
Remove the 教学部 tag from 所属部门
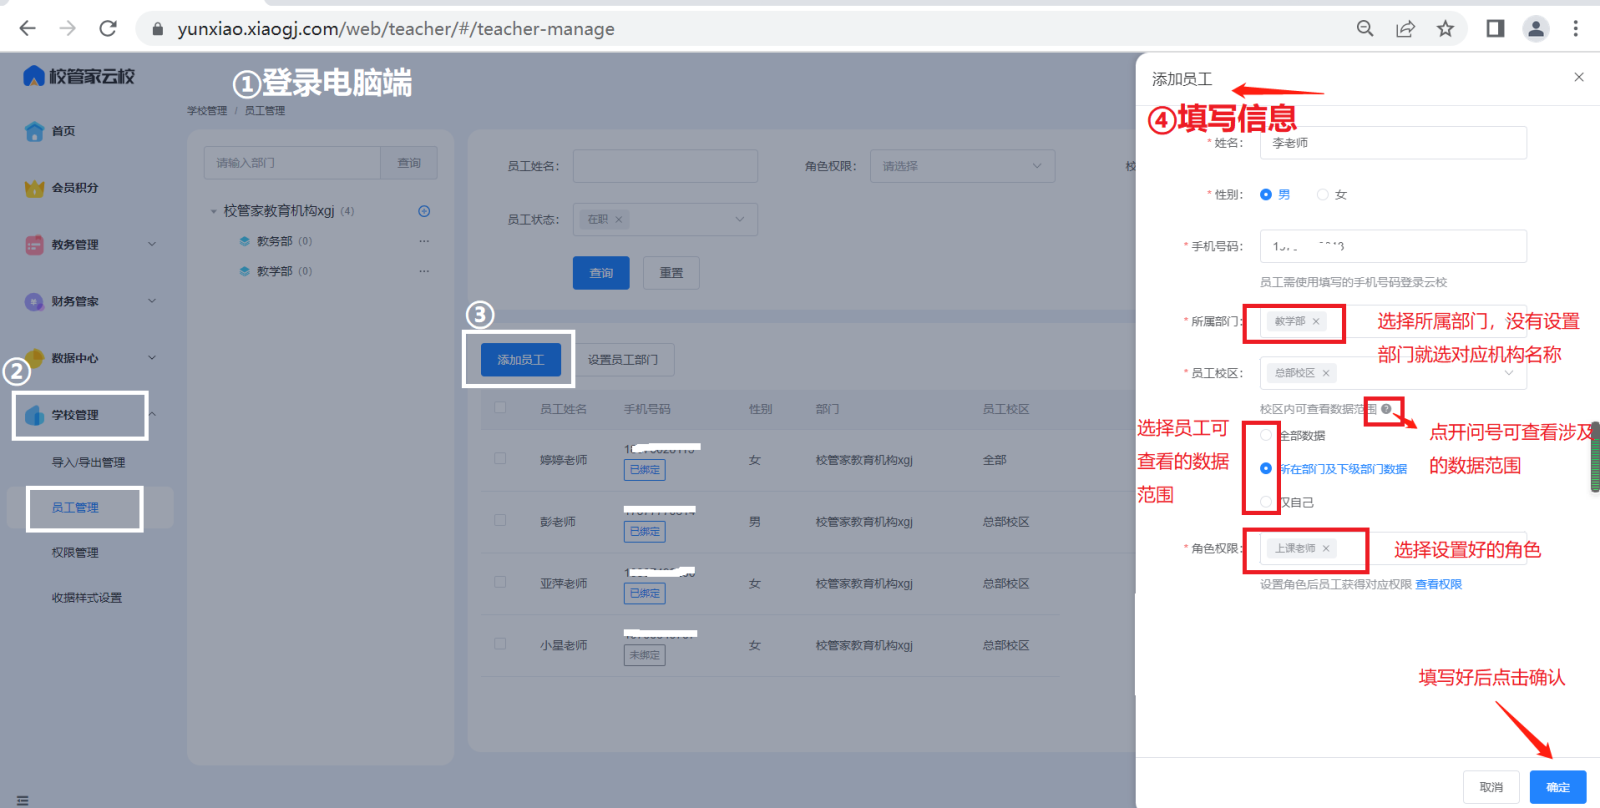click(x=1316, y=321)
